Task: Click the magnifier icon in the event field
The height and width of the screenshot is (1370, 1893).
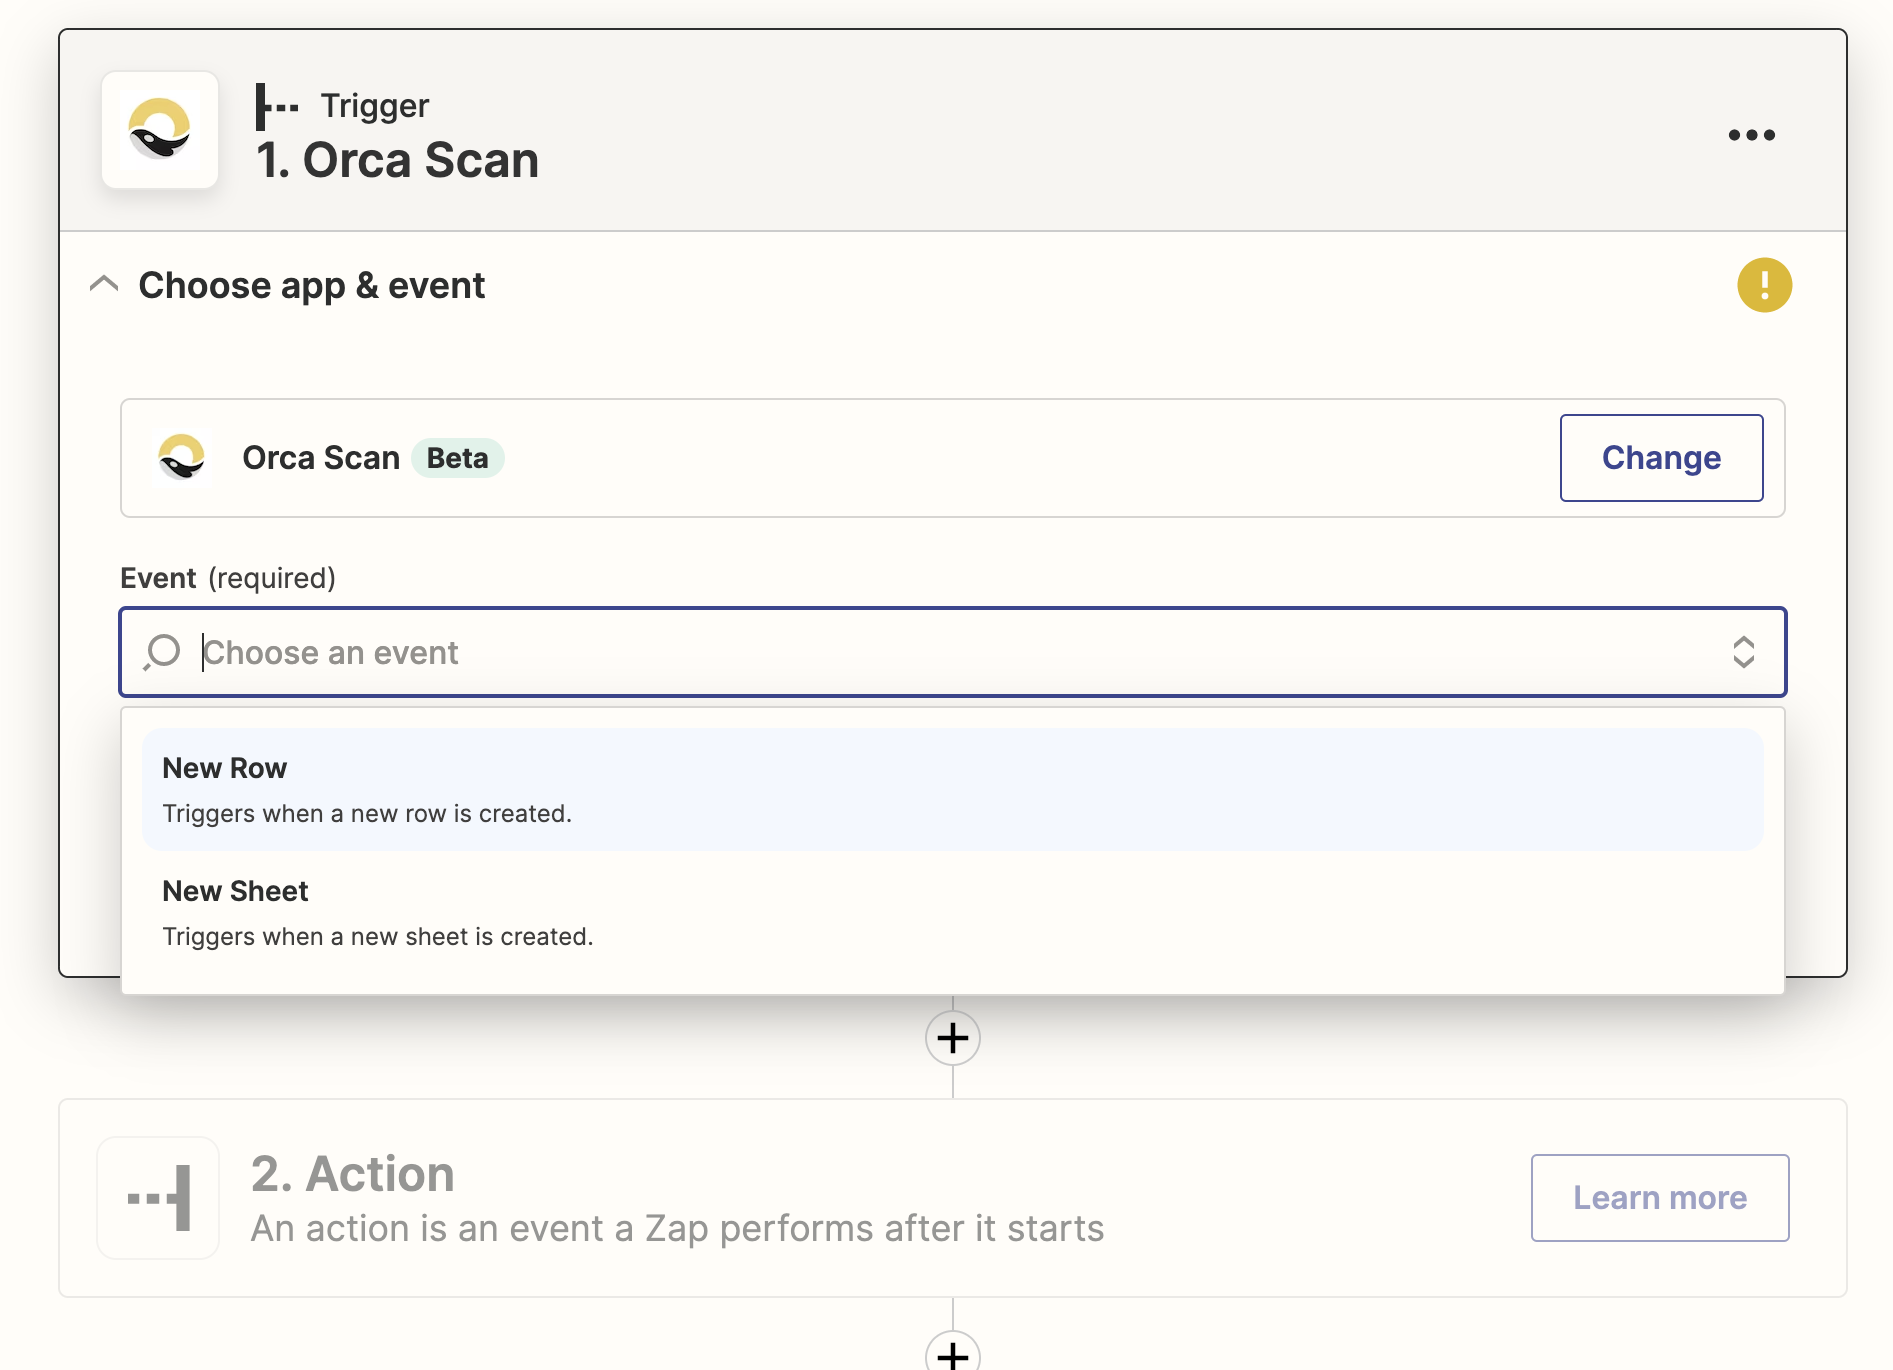Action: click(x=162, y=652)
